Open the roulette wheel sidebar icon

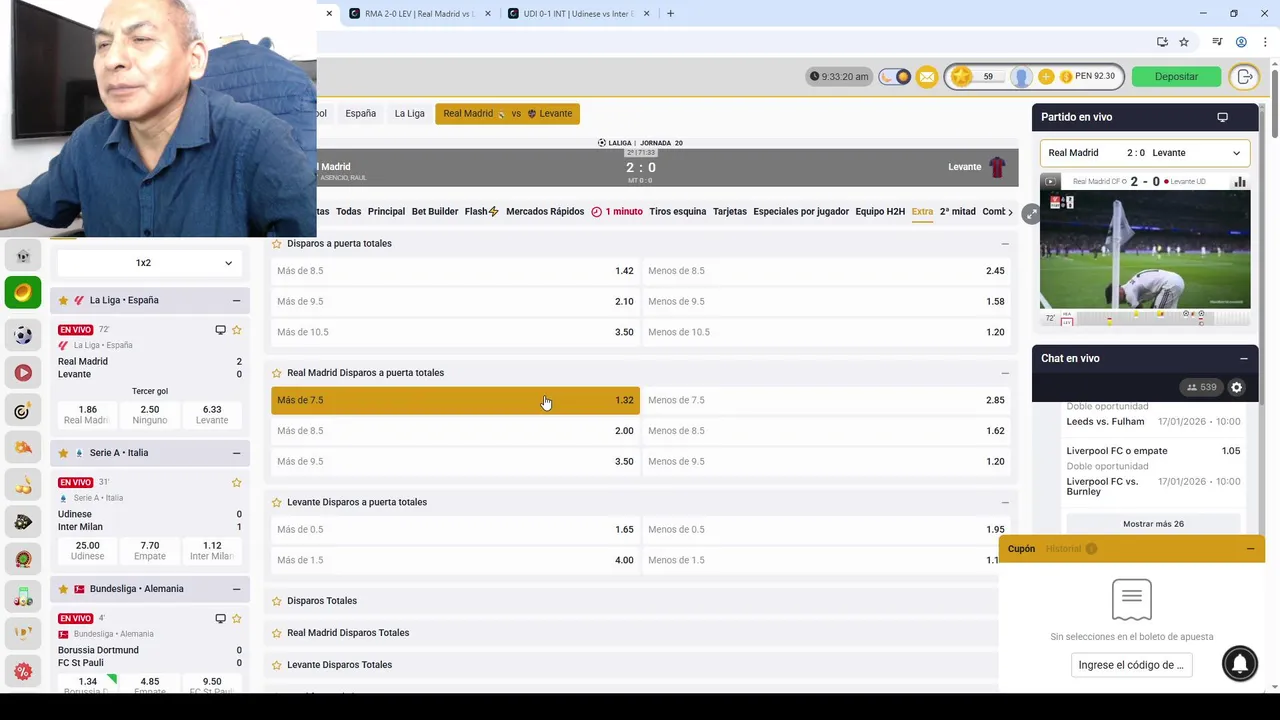point(23,559)
